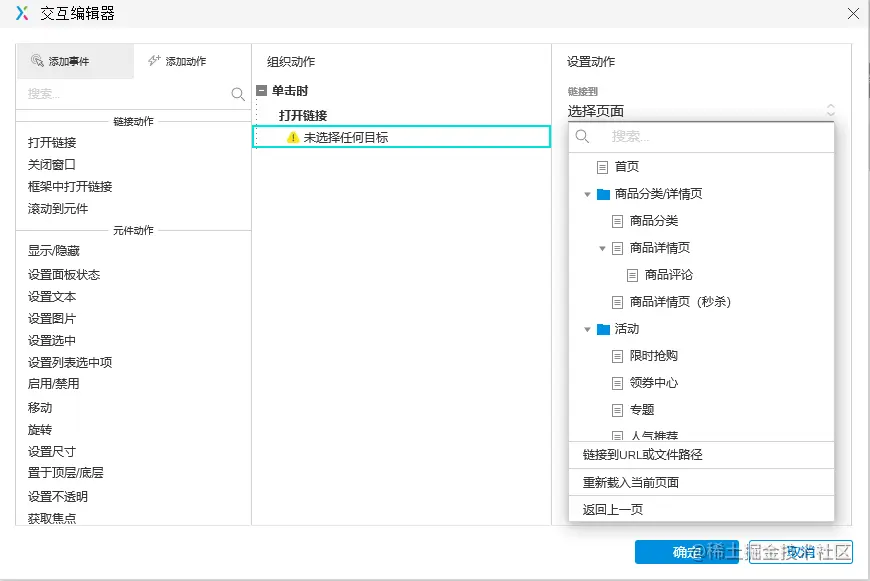870x581 pixels.
Task: Click the magnifier icon in page dropdown
Action: (582, 136)
